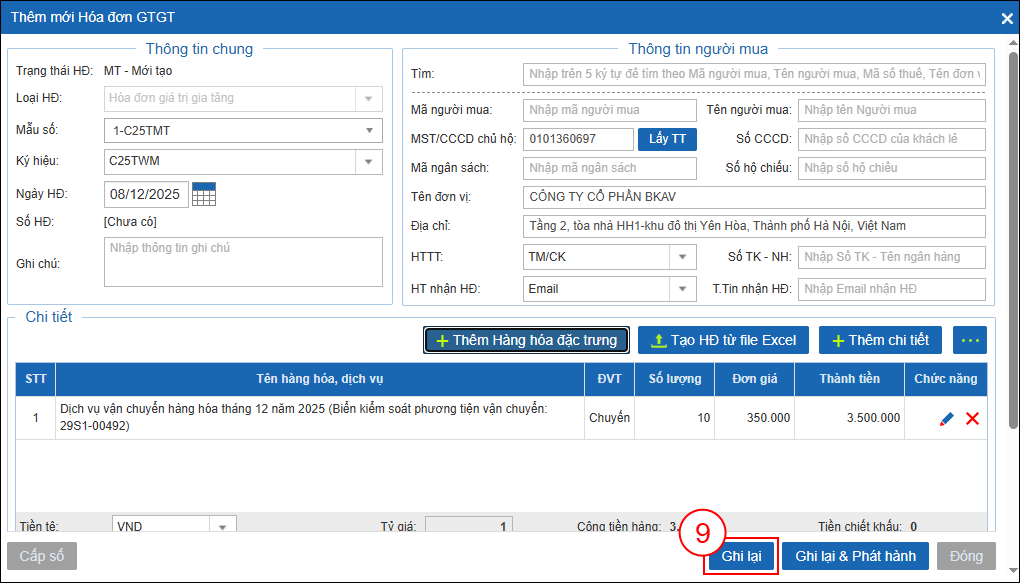
Task: Expand the Ký hiệu dropdown
Action: click(x=370, y=161)
